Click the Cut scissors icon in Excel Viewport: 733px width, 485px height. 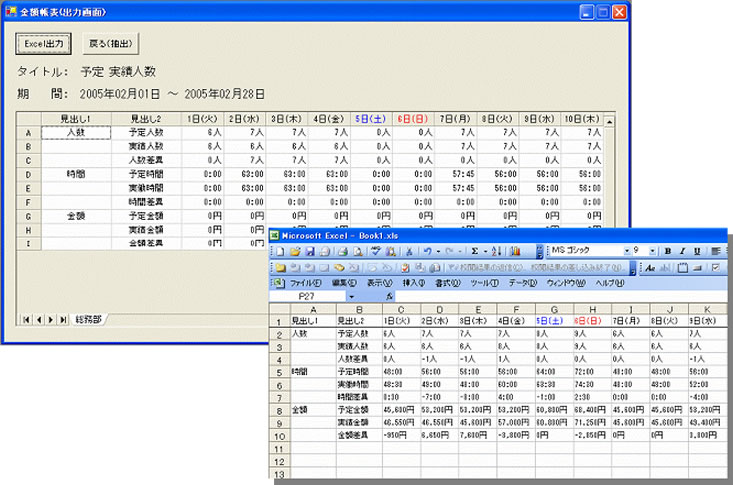(409, 251)
